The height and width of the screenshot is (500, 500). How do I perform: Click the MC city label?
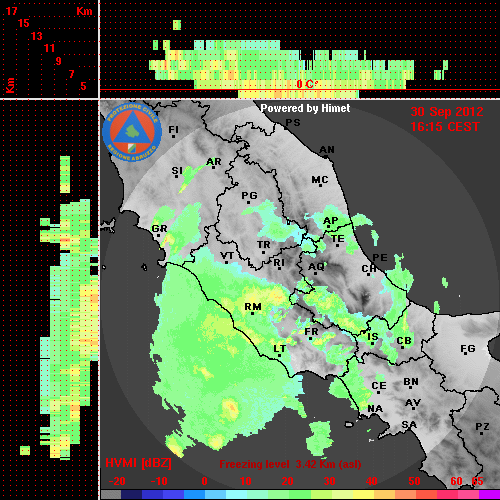coord(320,180)
